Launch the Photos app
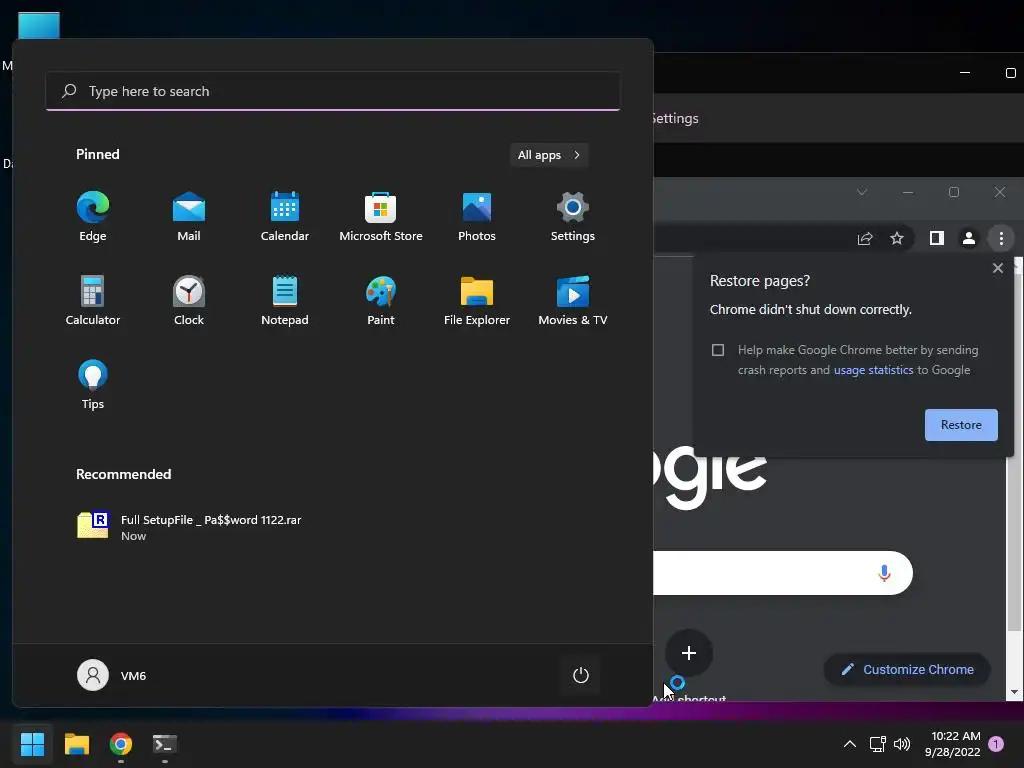The height and width of the screenshot is (768, 1024). coord(477,217)
